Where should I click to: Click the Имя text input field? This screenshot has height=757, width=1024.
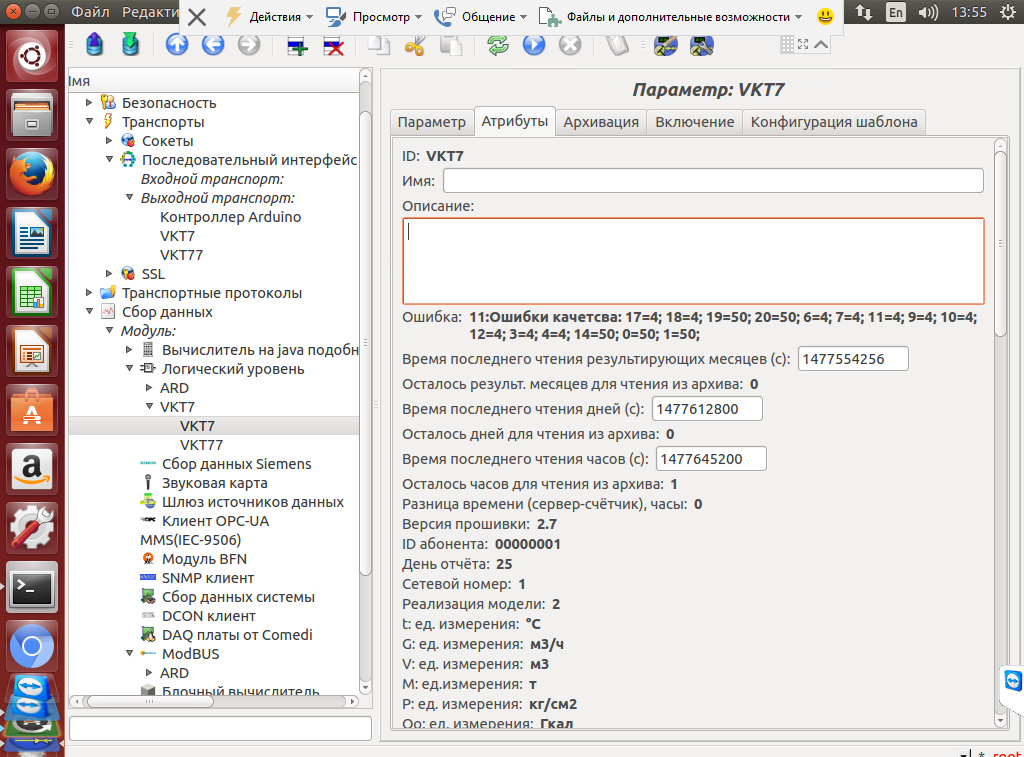tap(713, 181)
